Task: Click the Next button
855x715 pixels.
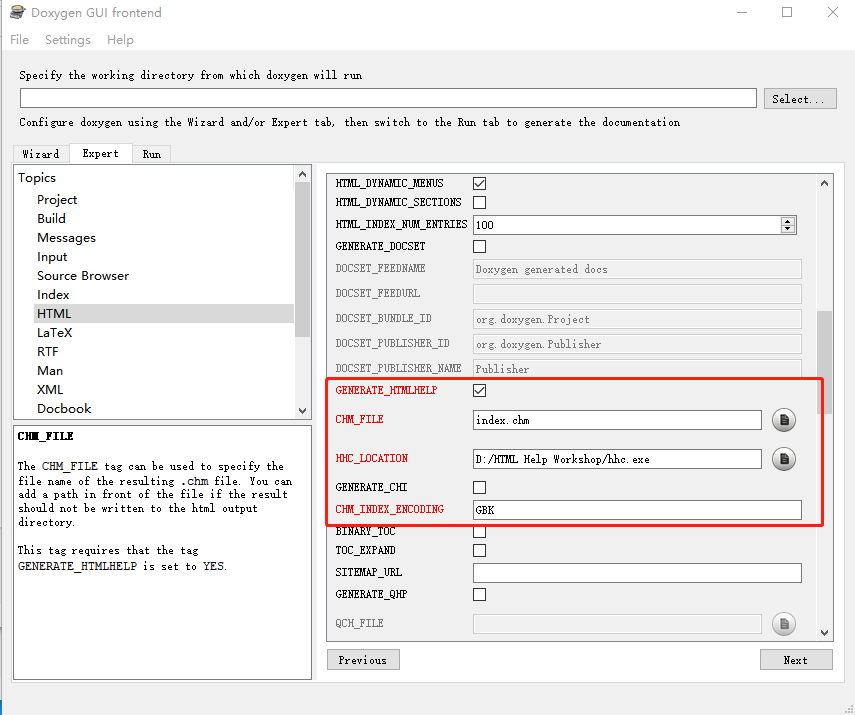Action: pyautogui.click(x=796, y=660)
